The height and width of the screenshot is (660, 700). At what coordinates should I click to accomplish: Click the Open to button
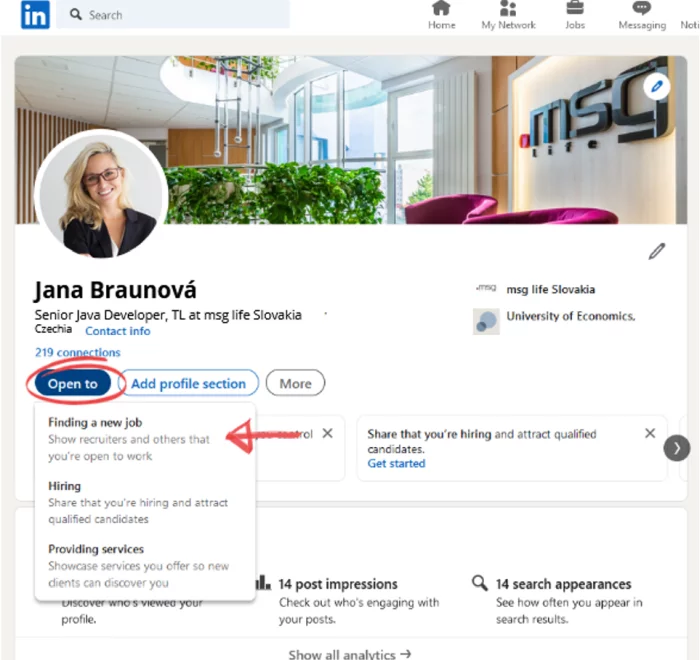[x=73, y=383]
